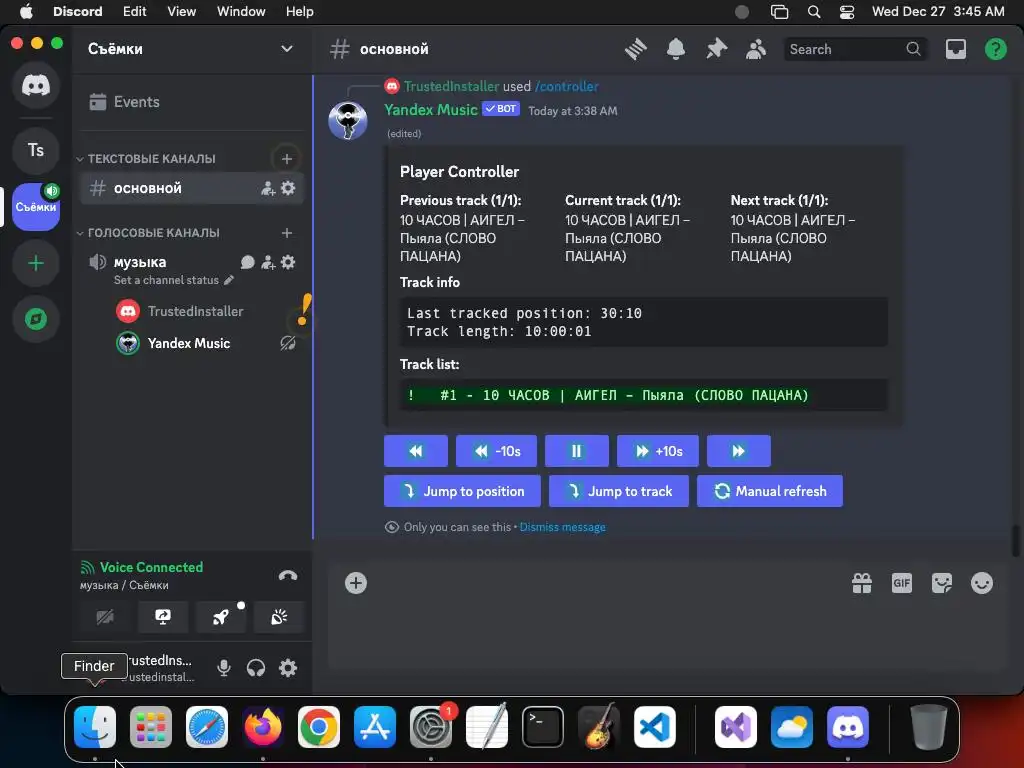Open the Help menu
This screenshot has width=1024, height=768.
[300, 12]
